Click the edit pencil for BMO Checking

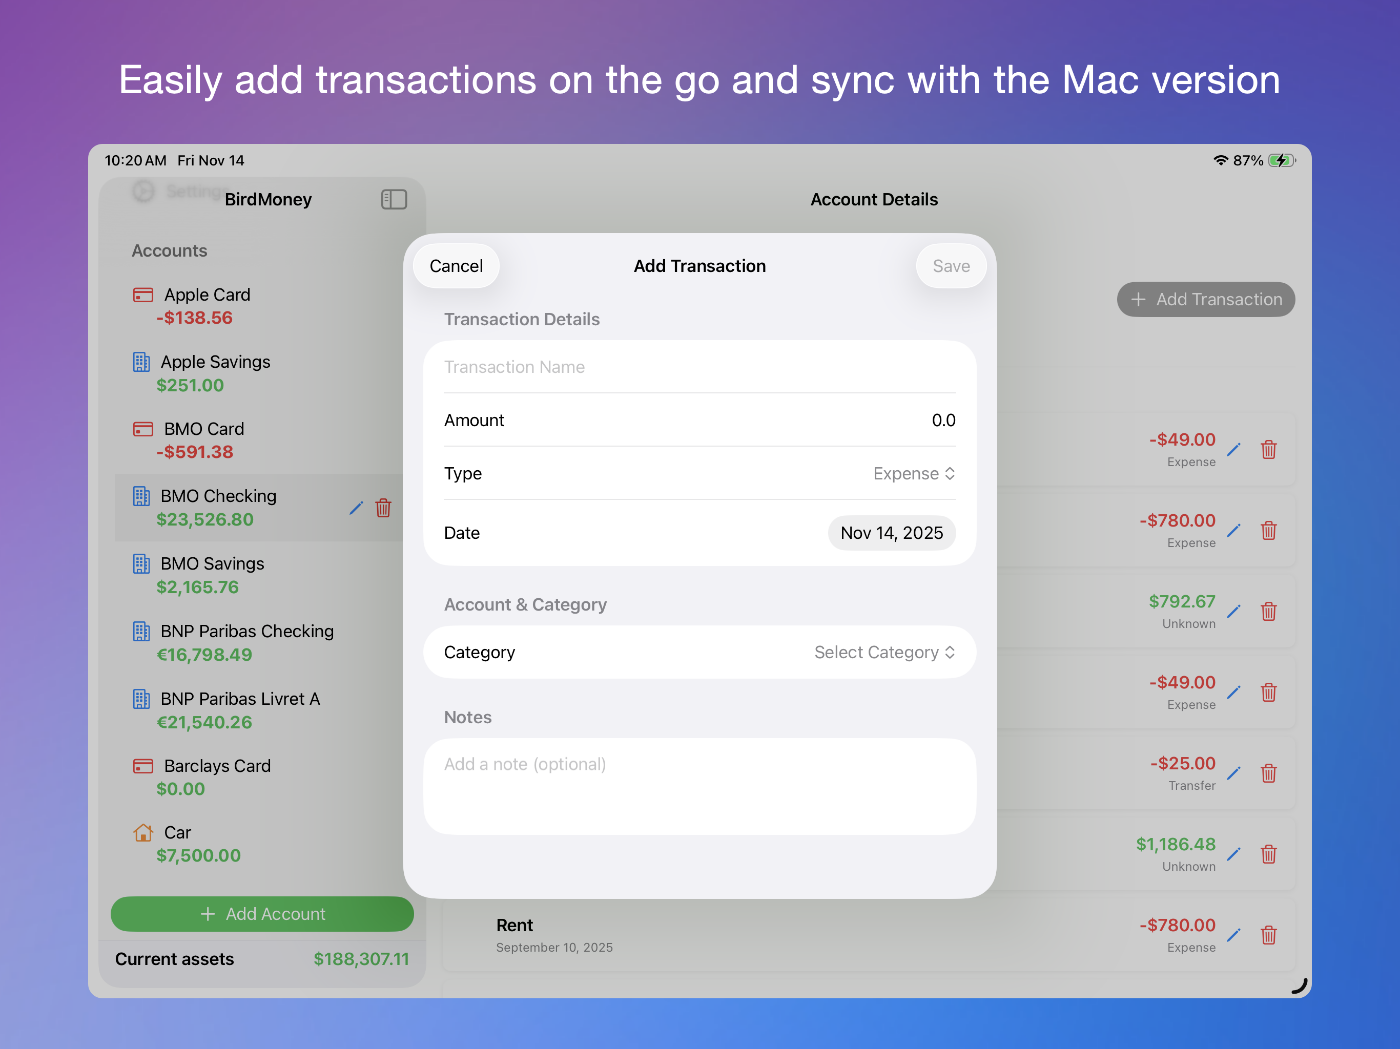pyautogui.click(x=356, y=508)
